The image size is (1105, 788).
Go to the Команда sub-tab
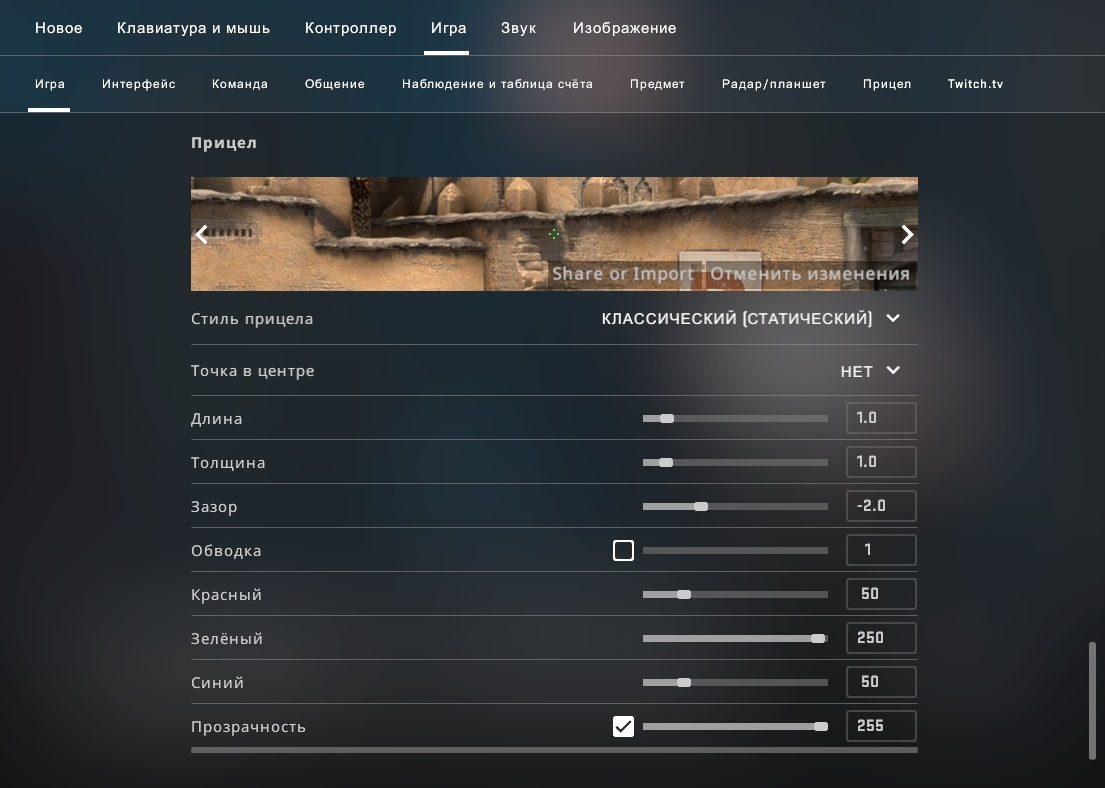tap(240, 84)
